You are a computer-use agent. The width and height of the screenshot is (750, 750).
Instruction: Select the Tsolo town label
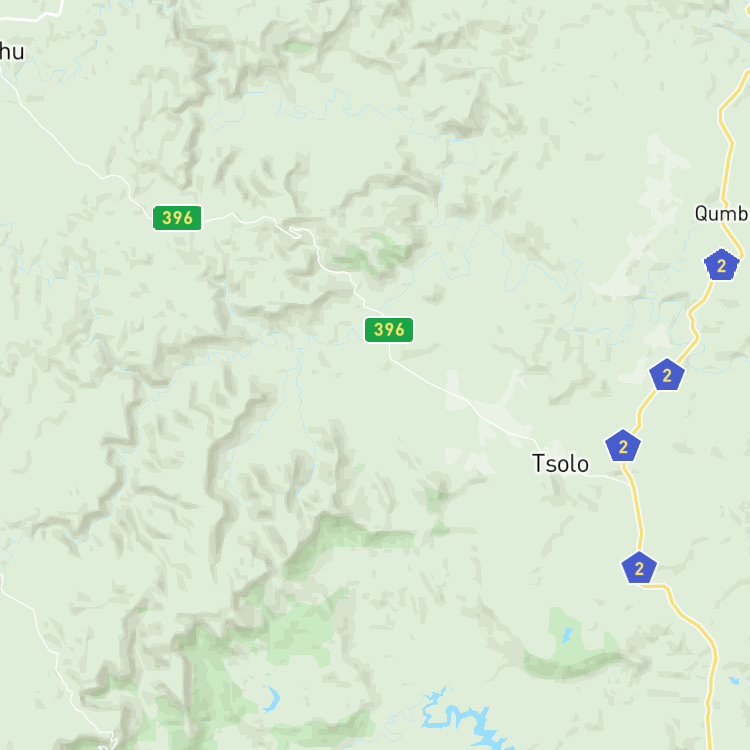[x=560, y=463]
